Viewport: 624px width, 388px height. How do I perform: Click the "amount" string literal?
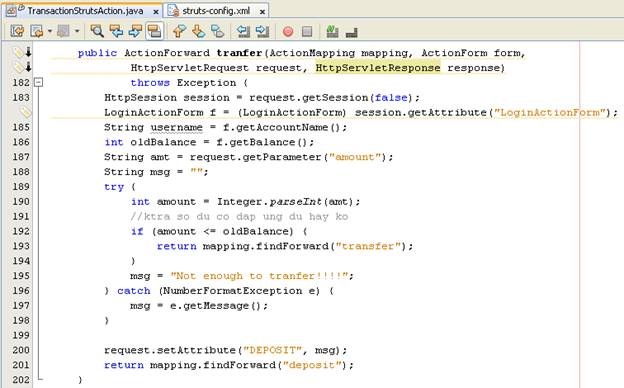coord(355,157)
